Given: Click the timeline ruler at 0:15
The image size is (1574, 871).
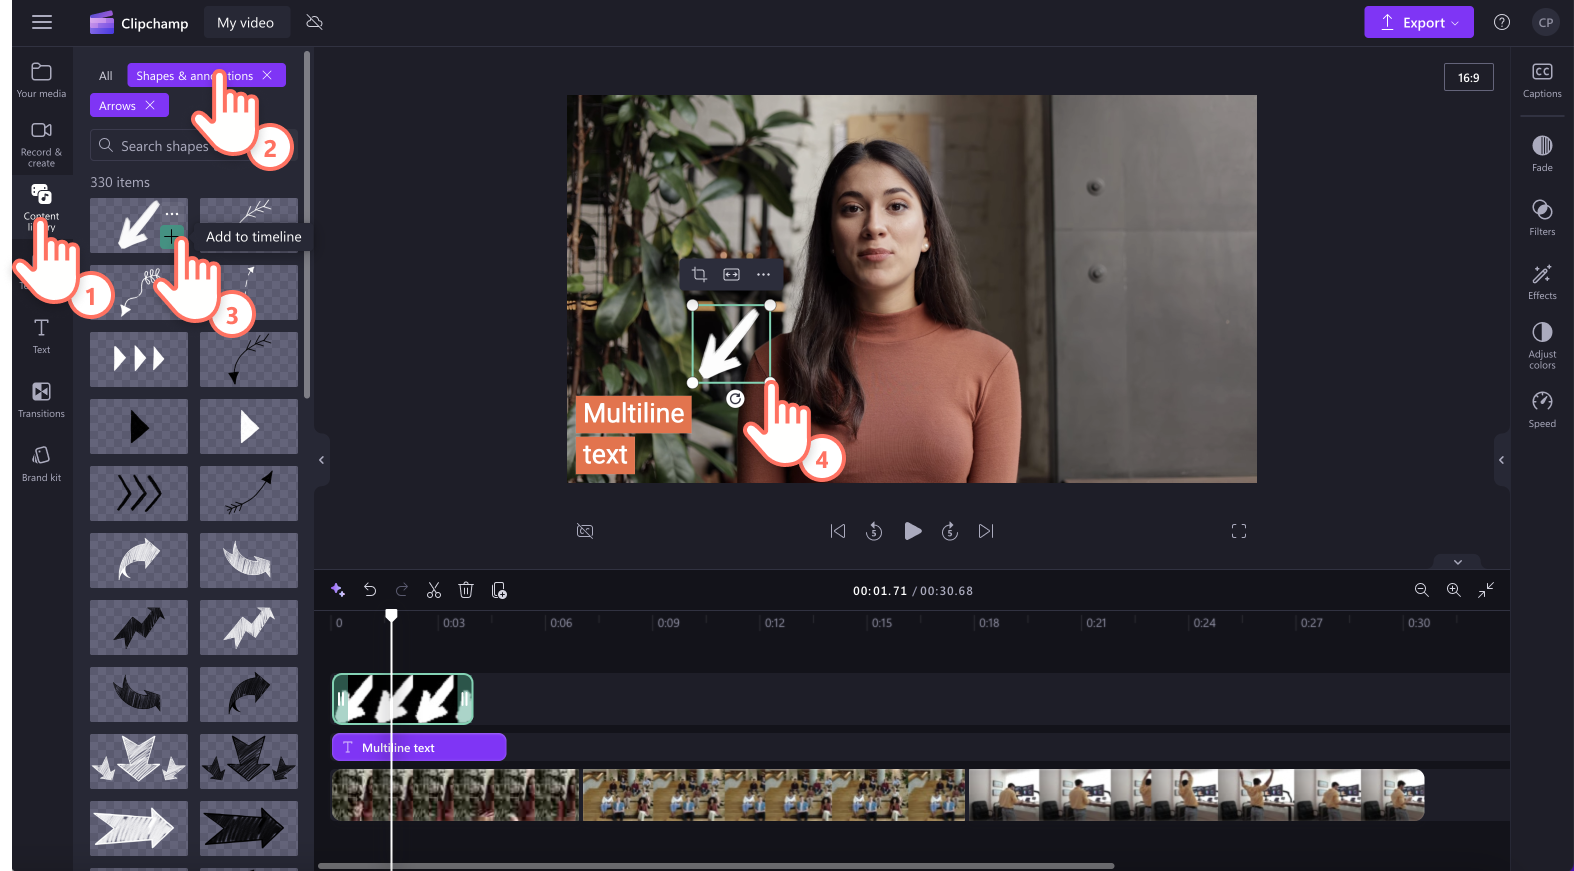Looking at the screenshot, I should [881, 623].
